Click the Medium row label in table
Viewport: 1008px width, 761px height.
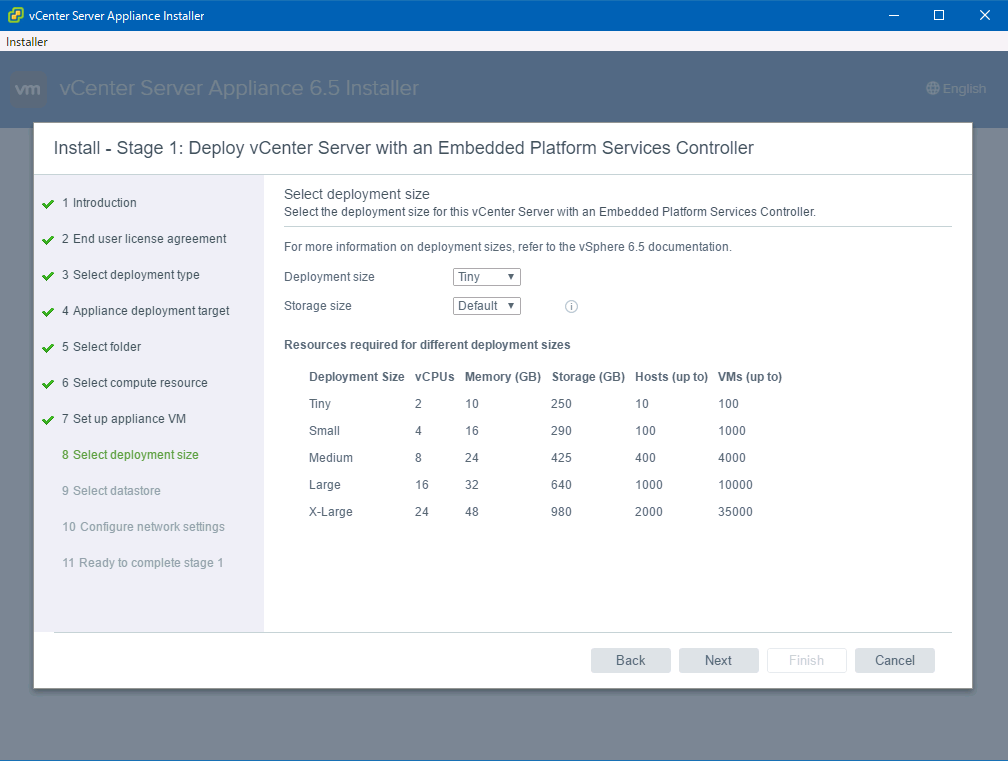tap(330, 458)
